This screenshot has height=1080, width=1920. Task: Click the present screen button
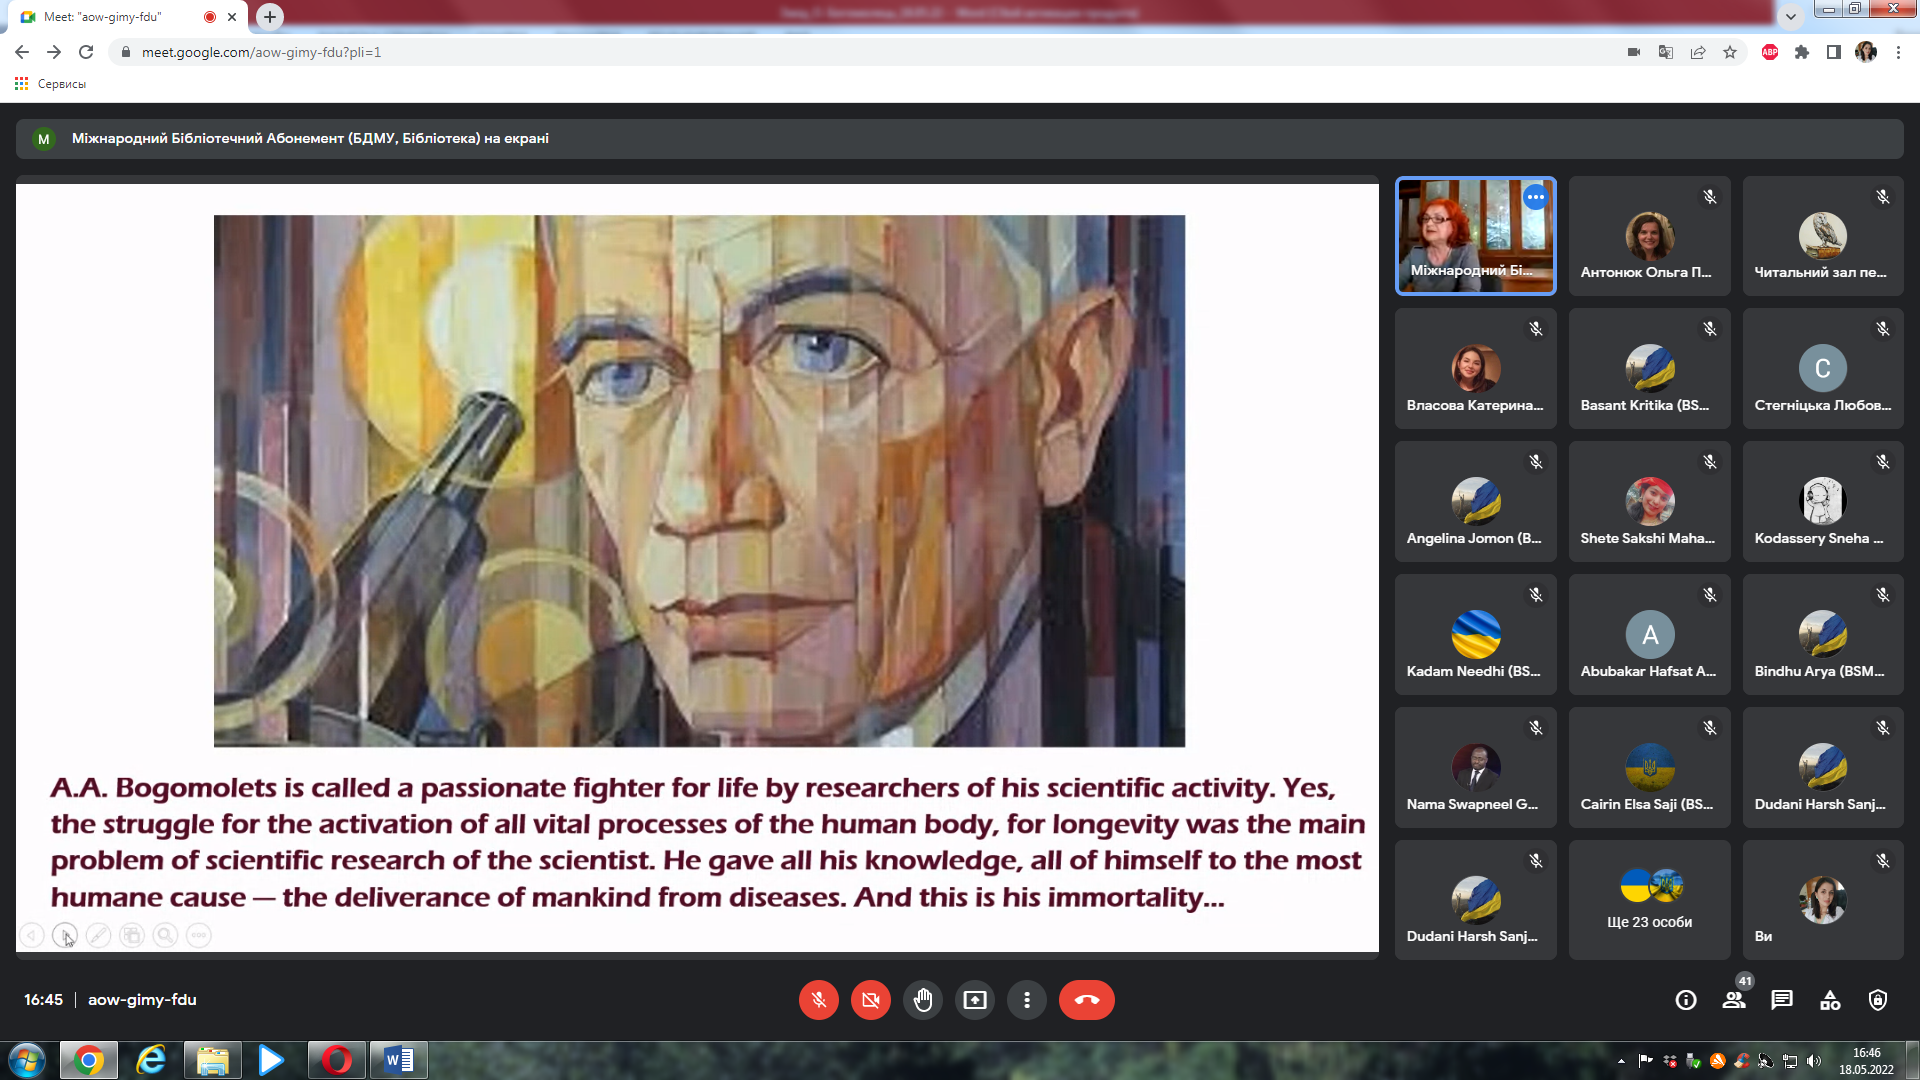coord(974,1000)
